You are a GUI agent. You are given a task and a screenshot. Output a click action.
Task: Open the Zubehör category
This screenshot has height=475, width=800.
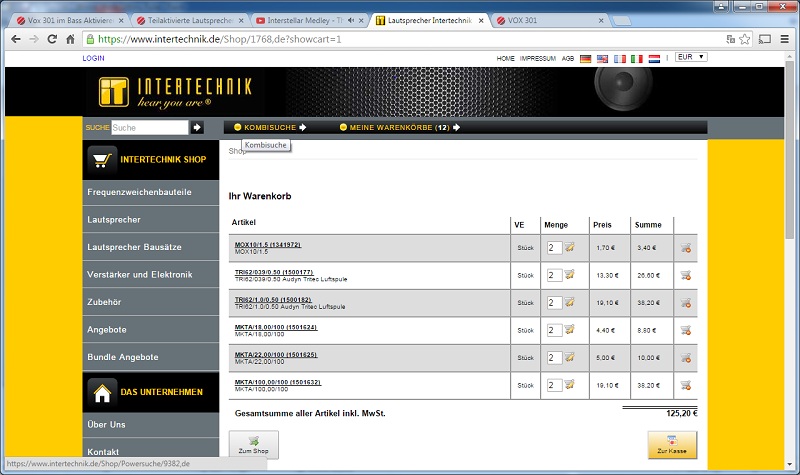(x=151, y=303)
